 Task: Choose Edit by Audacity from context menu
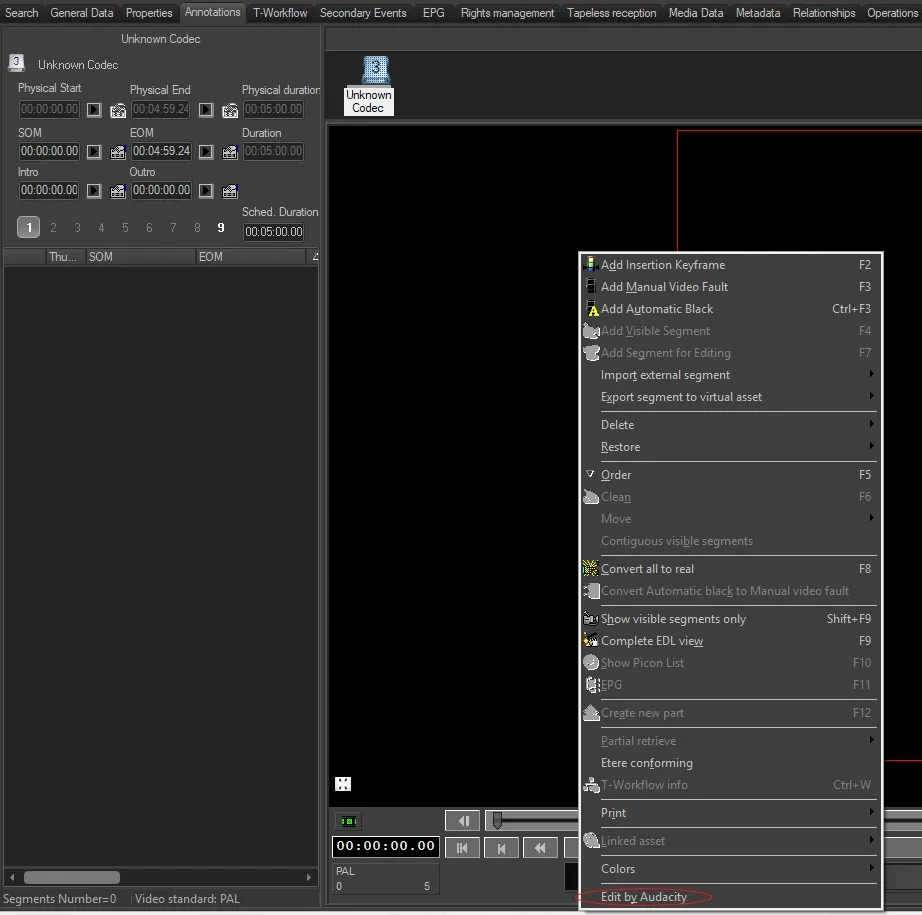(x=643, y=897)
